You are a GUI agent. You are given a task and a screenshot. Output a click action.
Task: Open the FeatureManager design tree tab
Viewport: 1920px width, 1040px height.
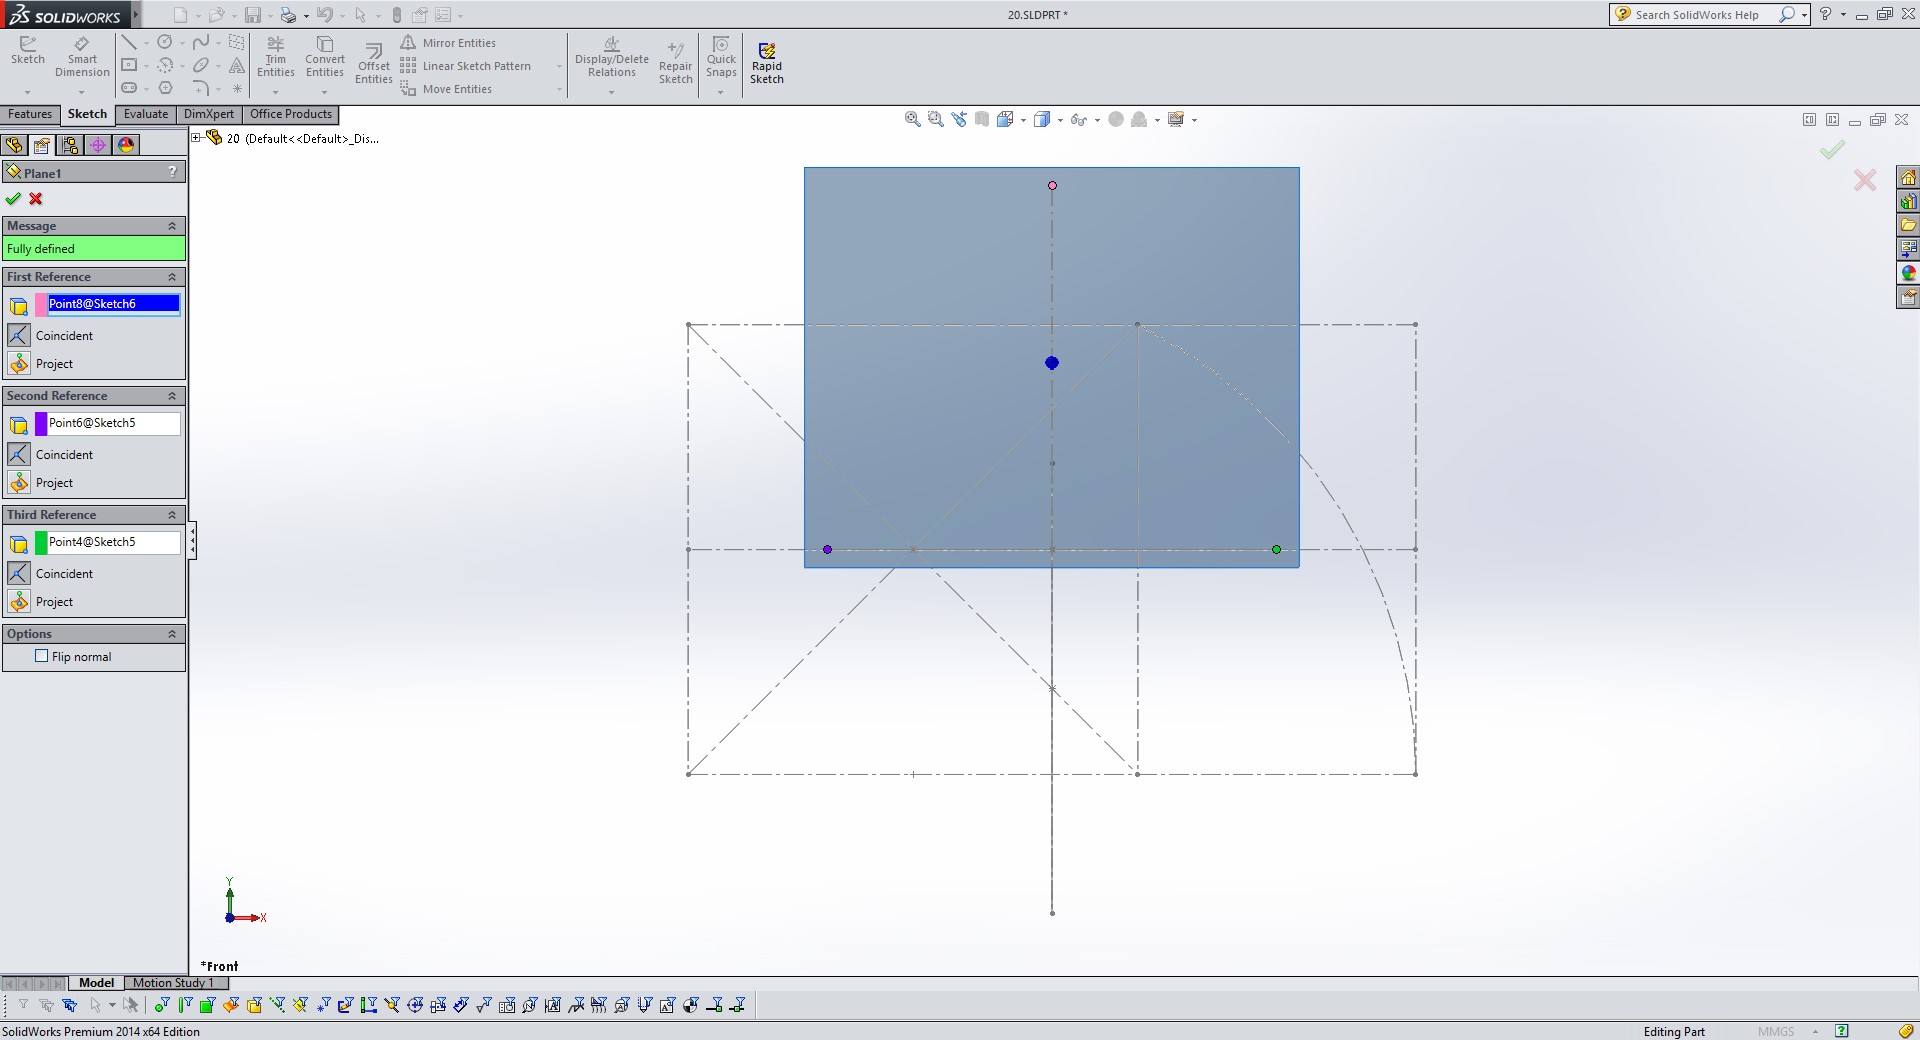point(14,145)
